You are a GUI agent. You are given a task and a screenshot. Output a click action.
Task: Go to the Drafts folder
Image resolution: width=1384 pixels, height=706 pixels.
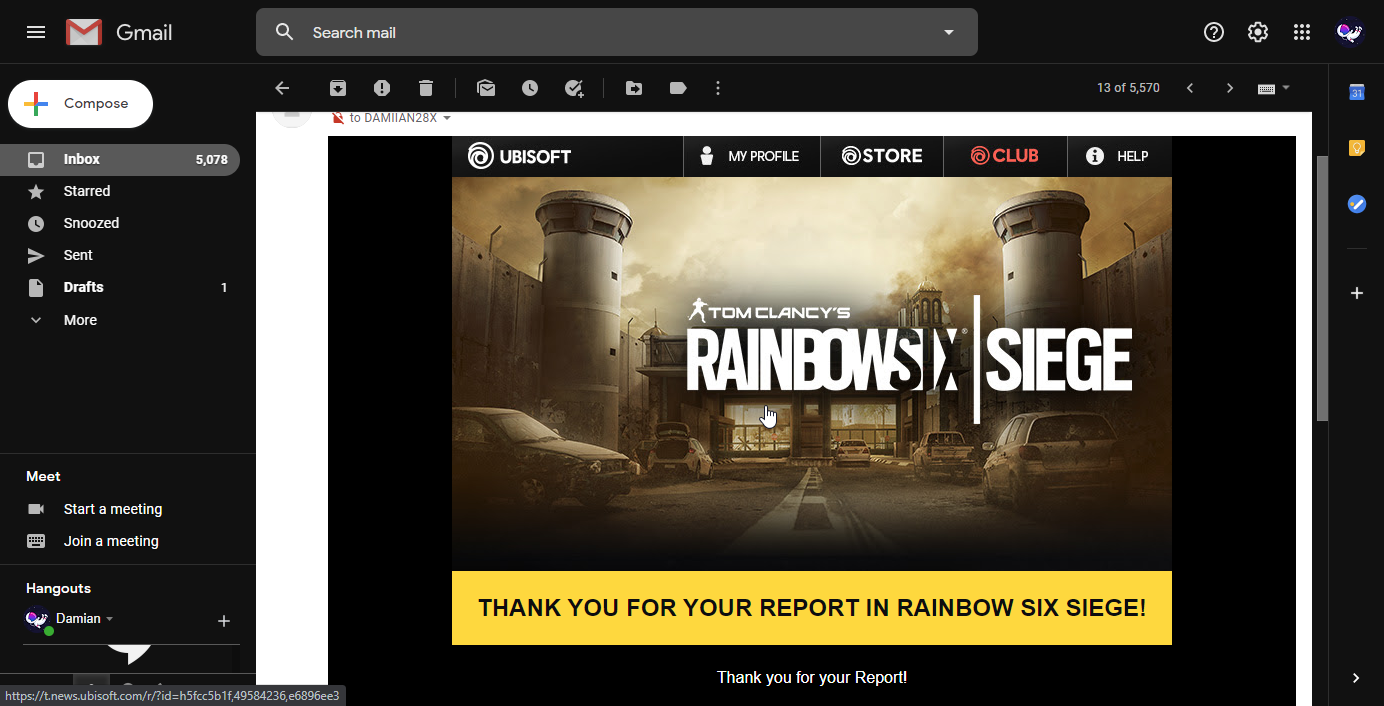pos(83,287)
